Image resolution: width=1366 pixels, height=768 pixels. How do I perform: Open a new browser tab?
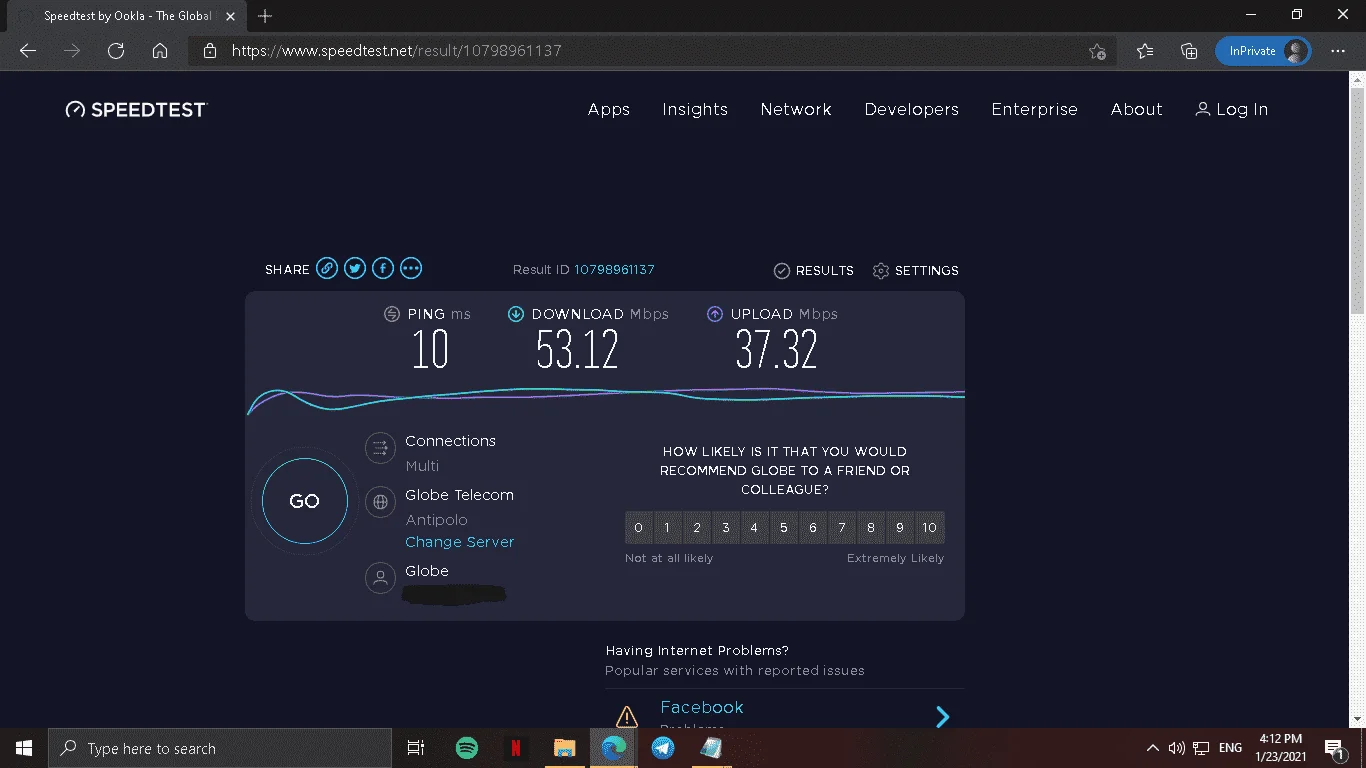pos(265,16)
